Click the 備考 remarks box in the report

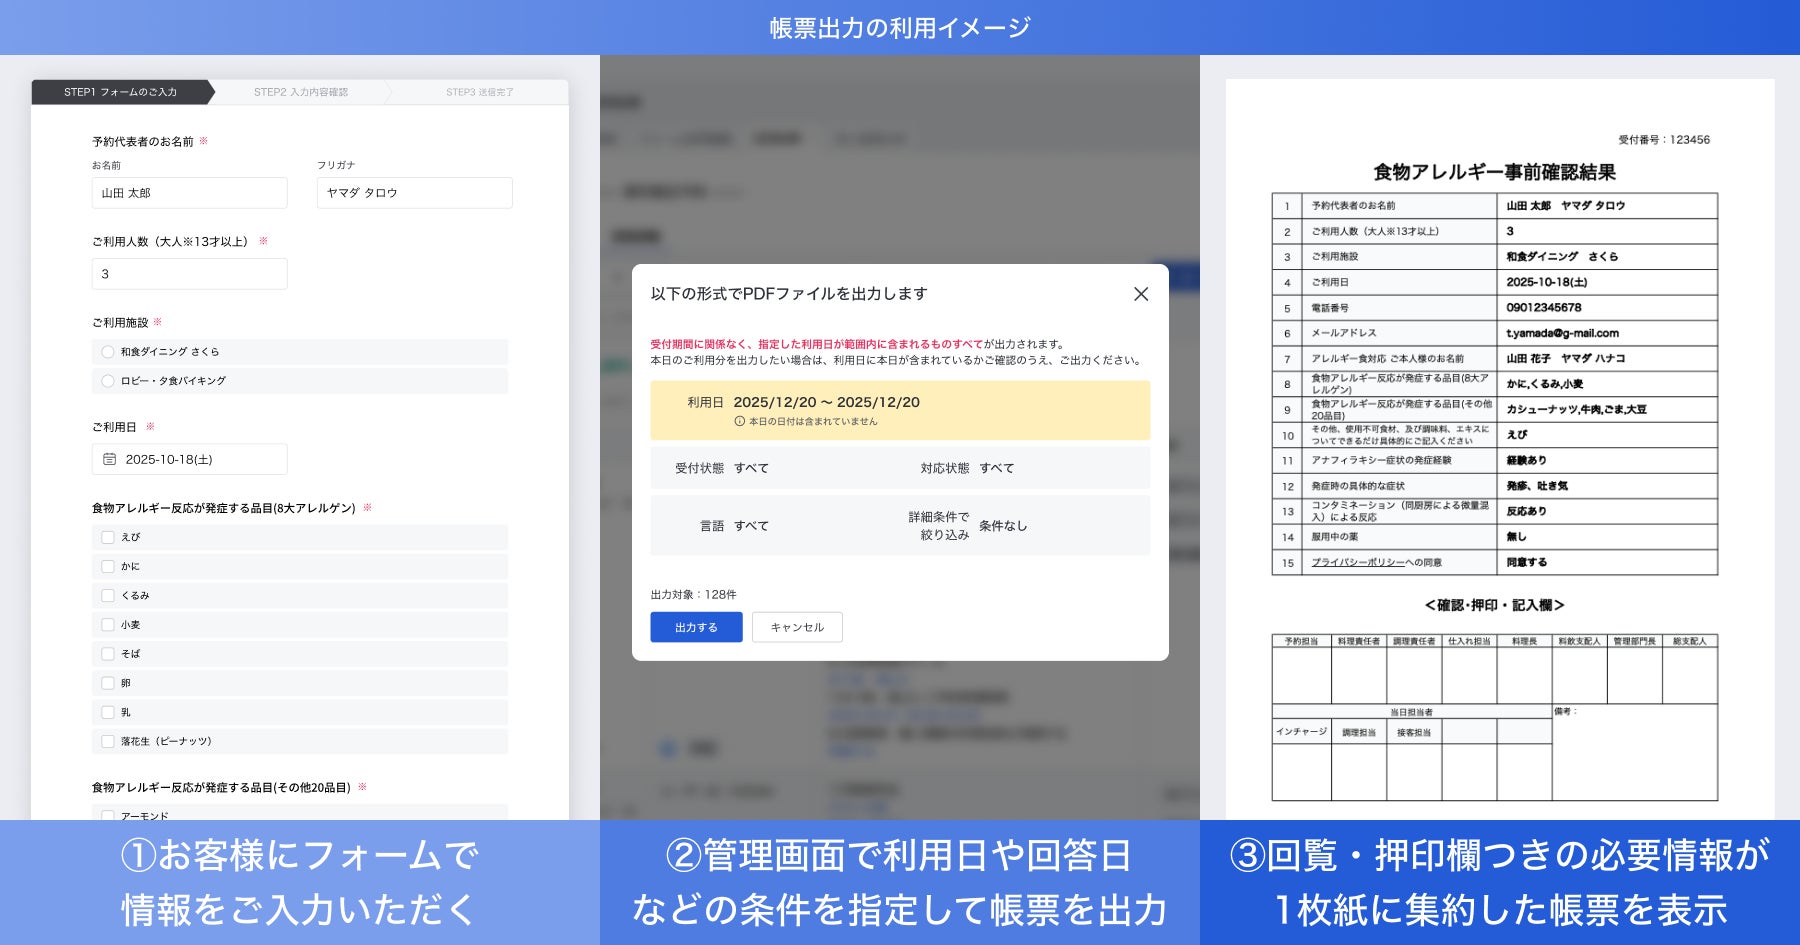[1634, 753]
